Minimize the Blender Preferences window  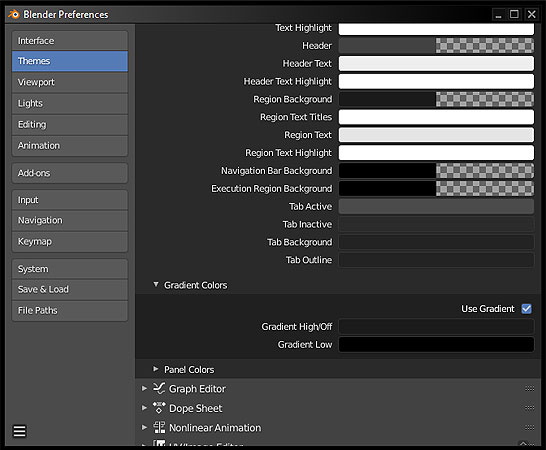pos(499,15)
